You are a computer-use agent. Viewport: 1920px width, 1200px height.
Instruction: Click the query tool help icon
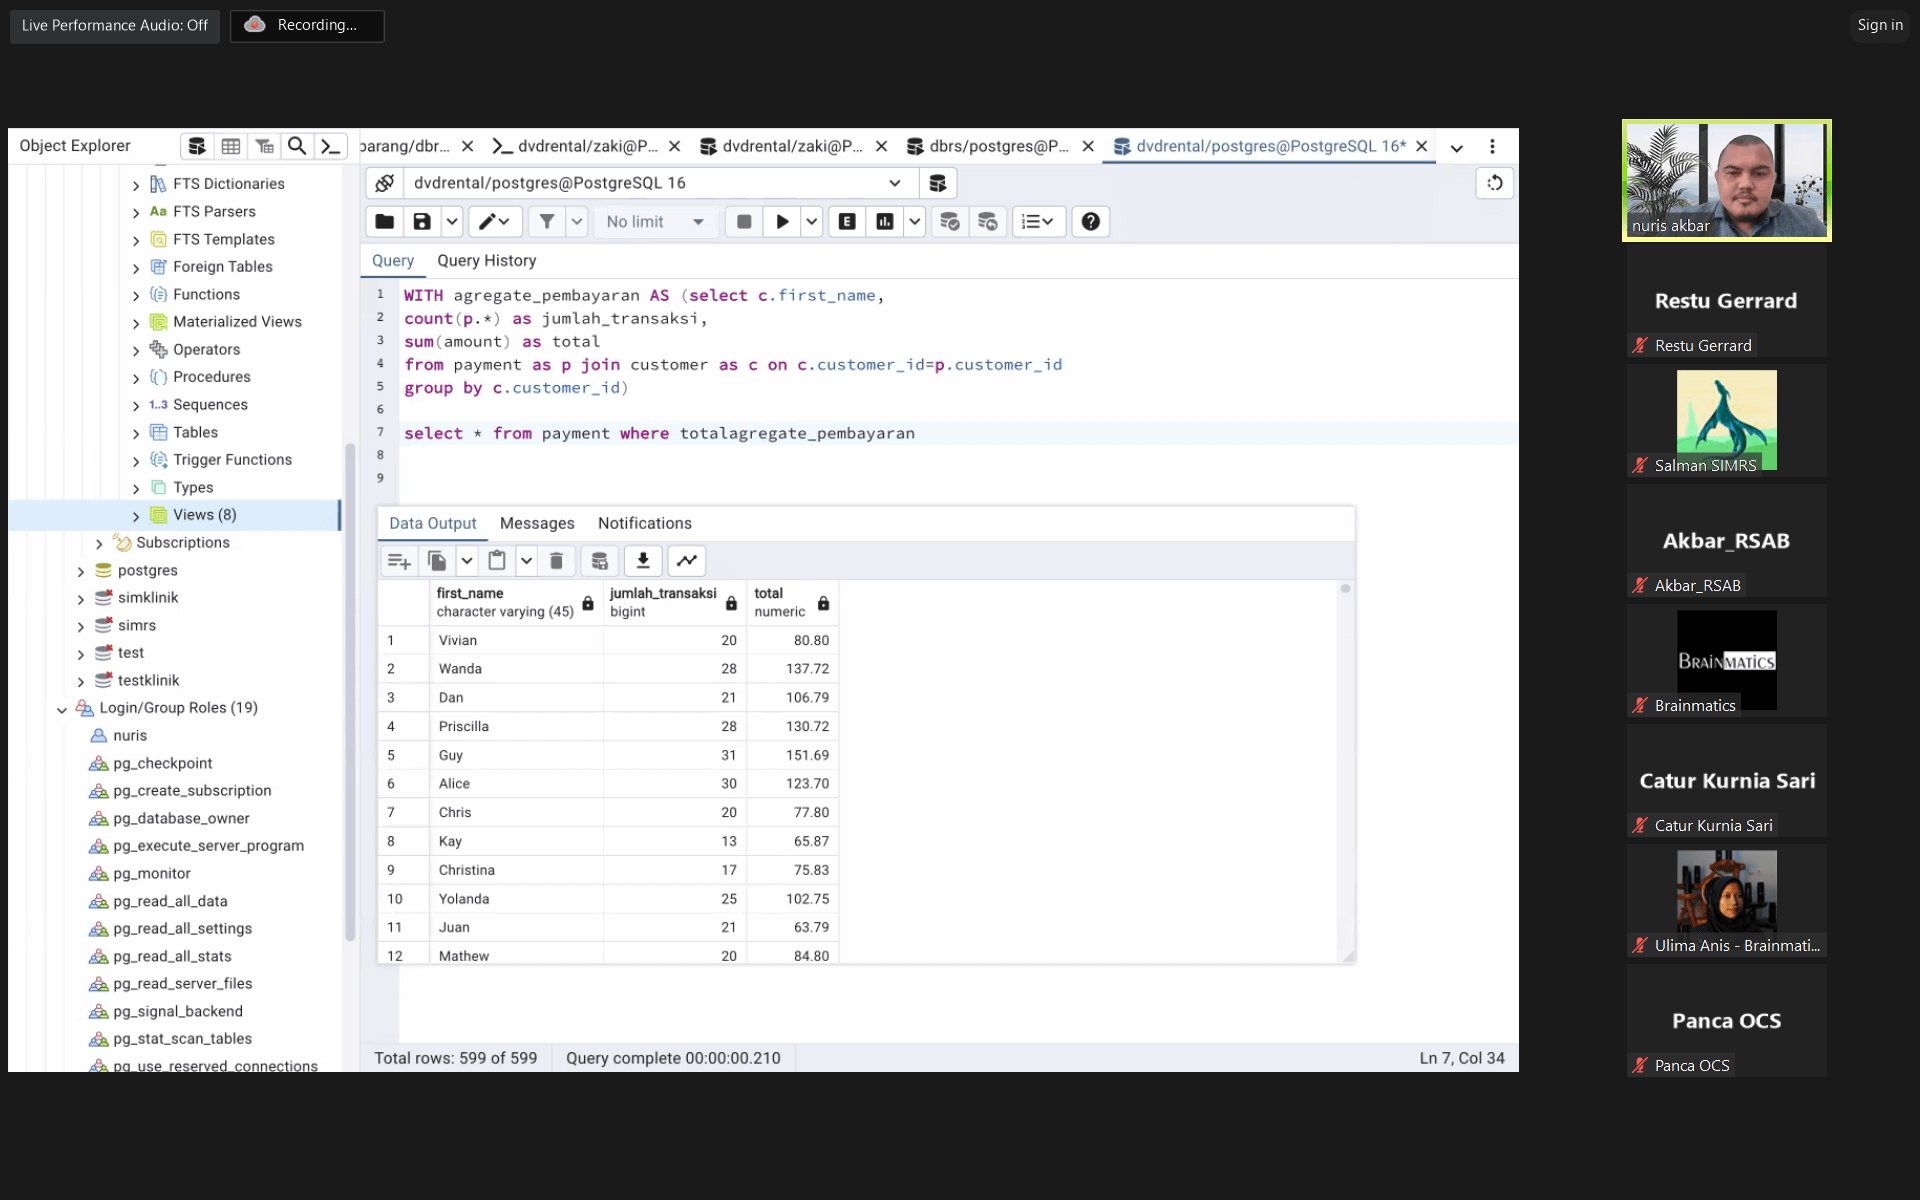point(1091,222)
